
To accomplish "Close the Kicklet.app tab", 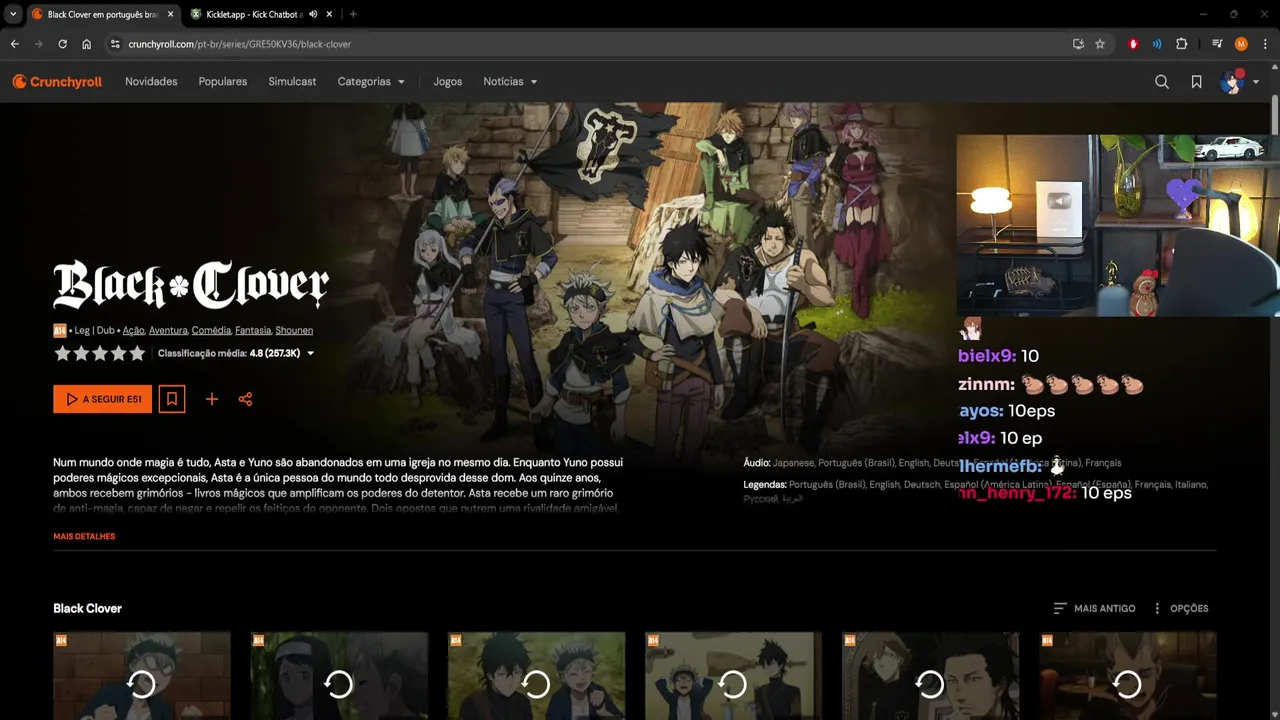I will 329,14.
